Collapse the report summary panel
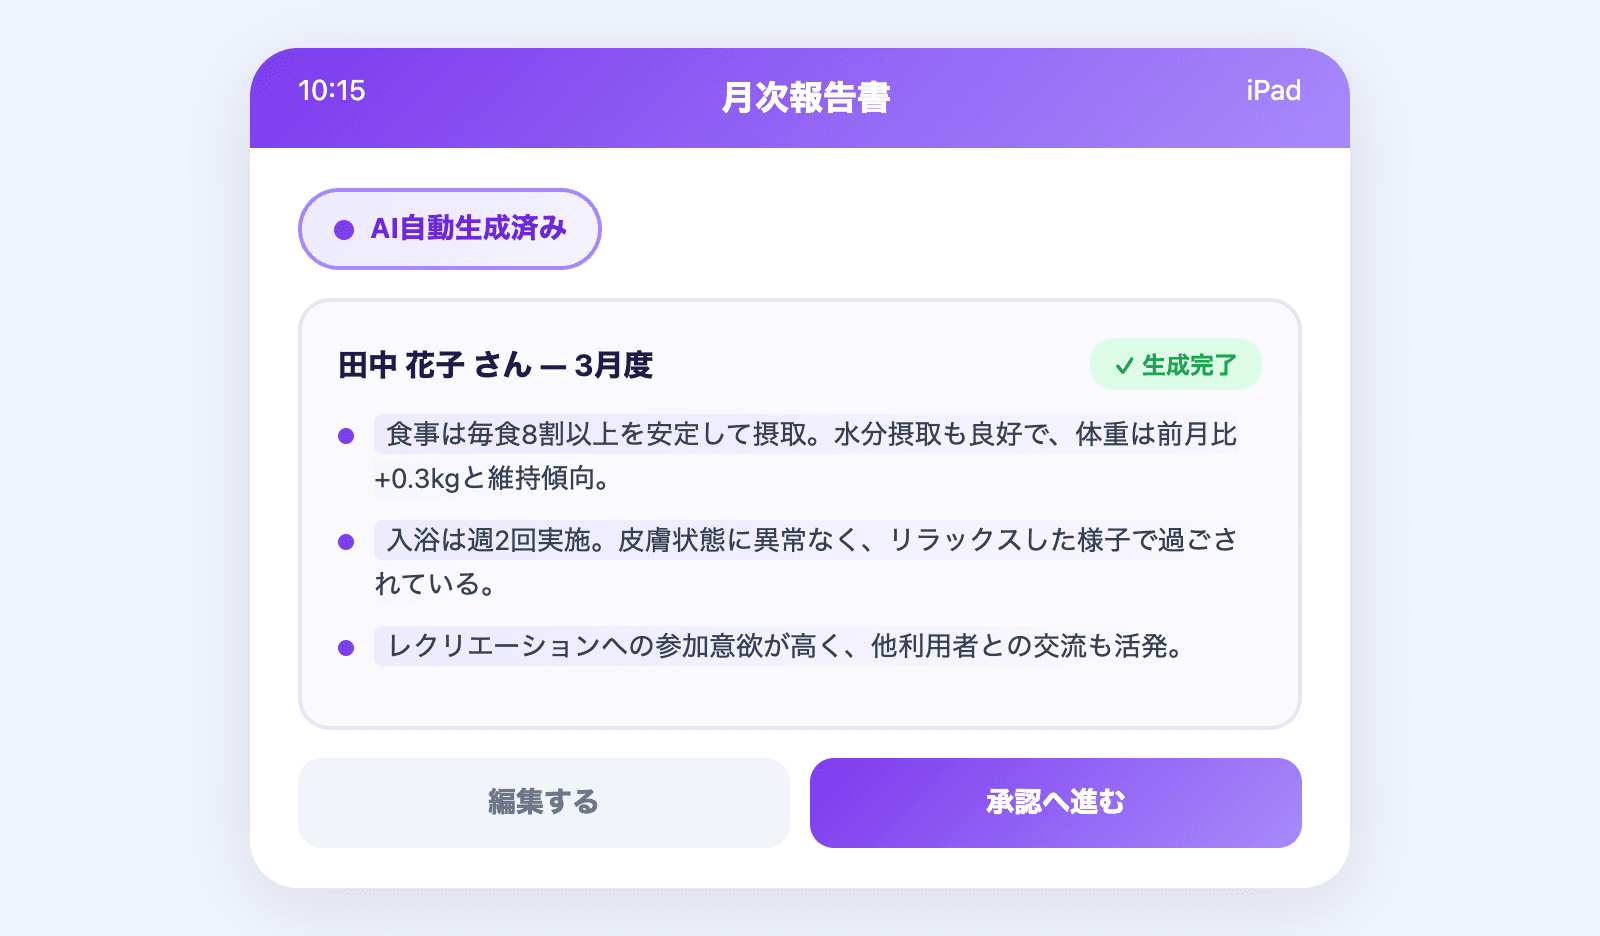Image resolution: width=1600 pixels, height=936 pixels. (800, 511)
